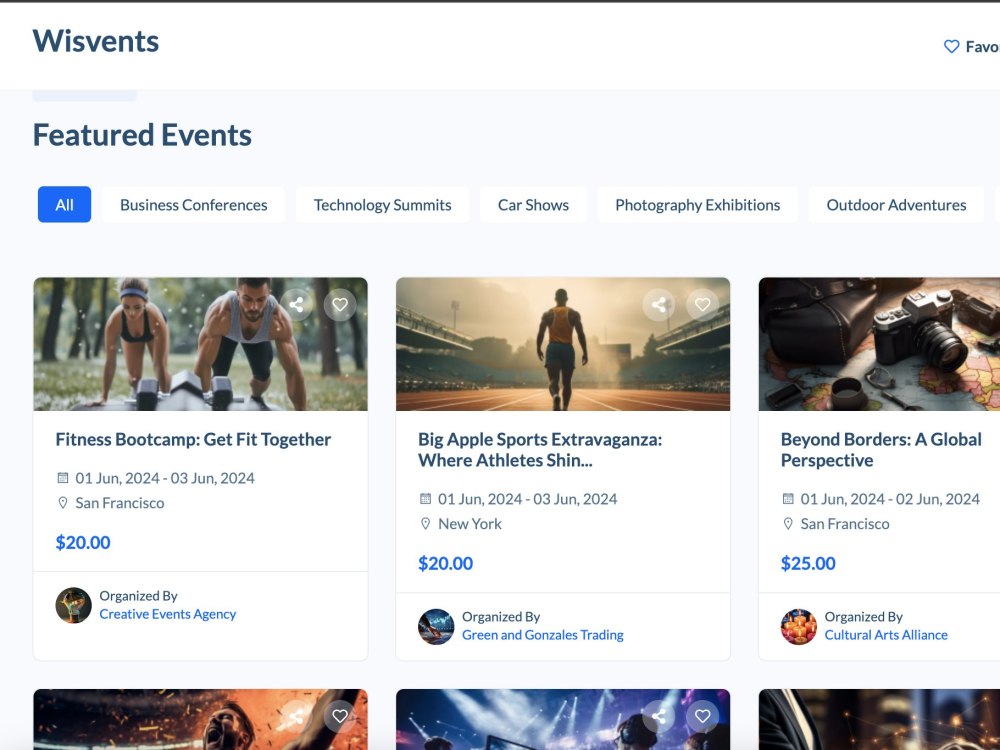Visit Green and Gonzales Trading organizer page
The height and width of the screenshot is (750, 1000).
543,635
